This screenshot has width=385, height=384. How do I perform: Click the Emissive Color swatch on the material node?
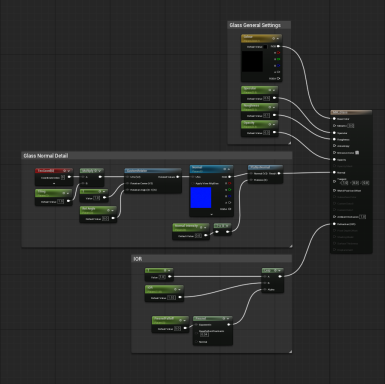click(357, 153)
